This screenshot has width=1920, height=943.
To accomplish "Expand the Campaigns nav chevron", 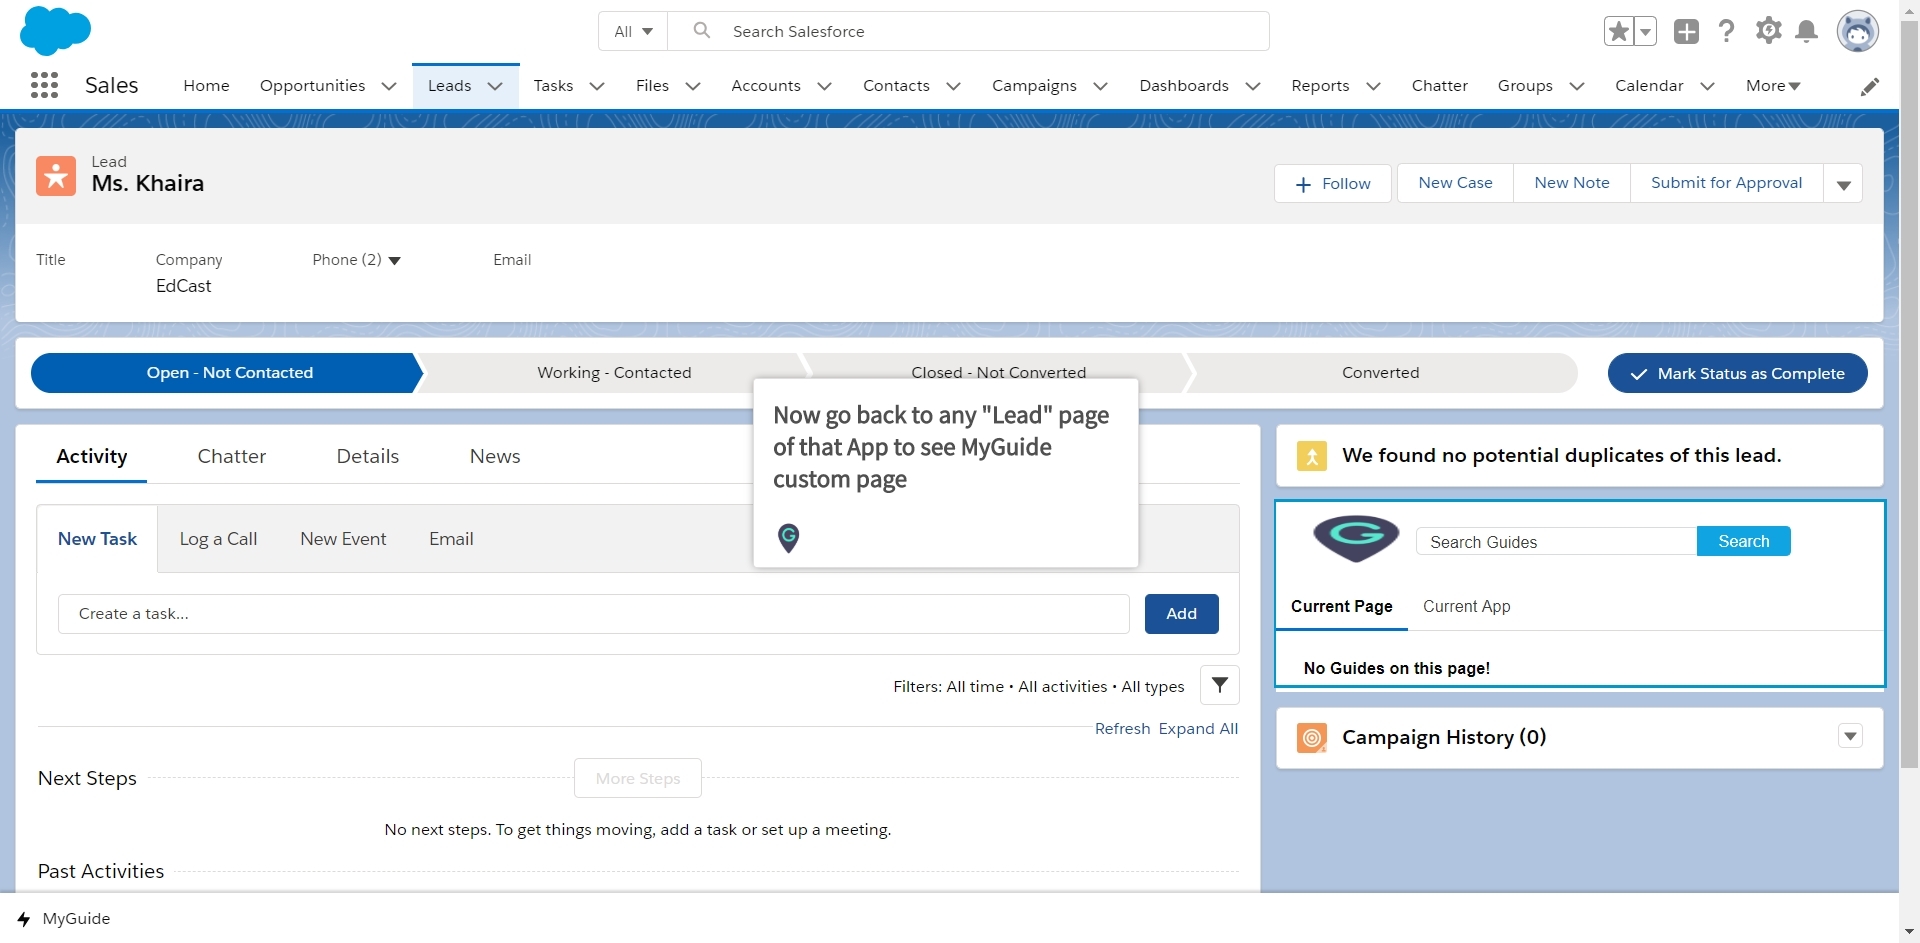I will tap(1100, 86).
